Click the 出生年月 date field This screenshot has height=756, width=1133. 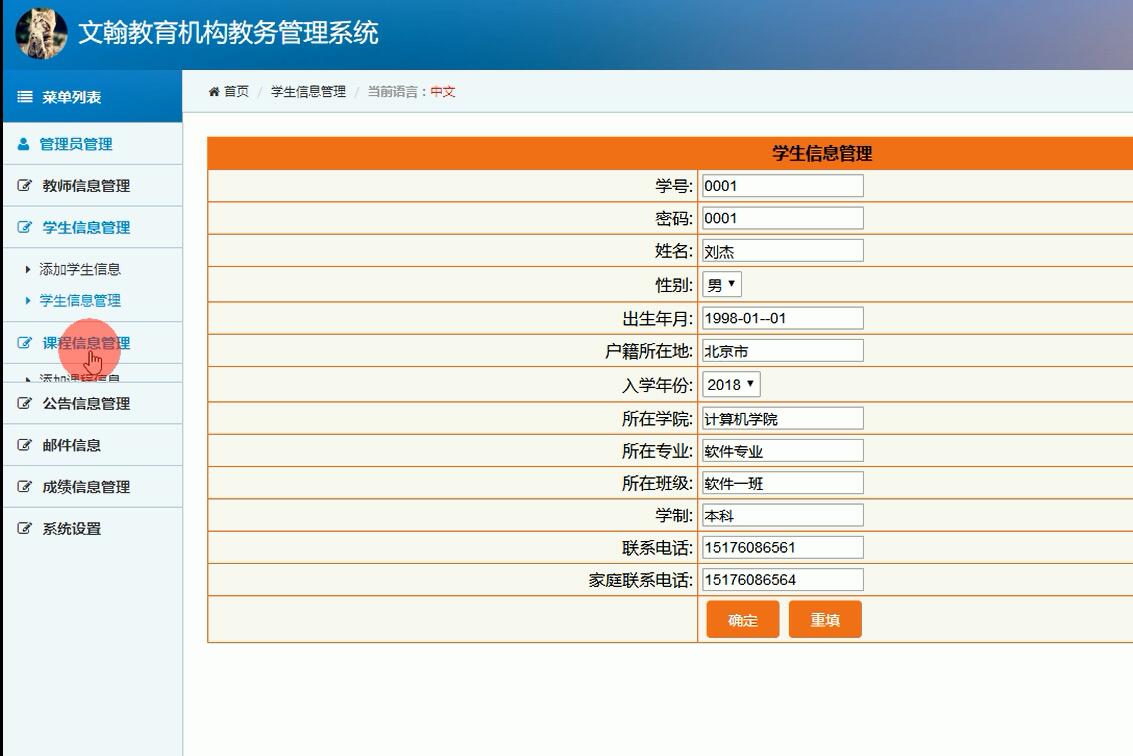tap(783, 318)
